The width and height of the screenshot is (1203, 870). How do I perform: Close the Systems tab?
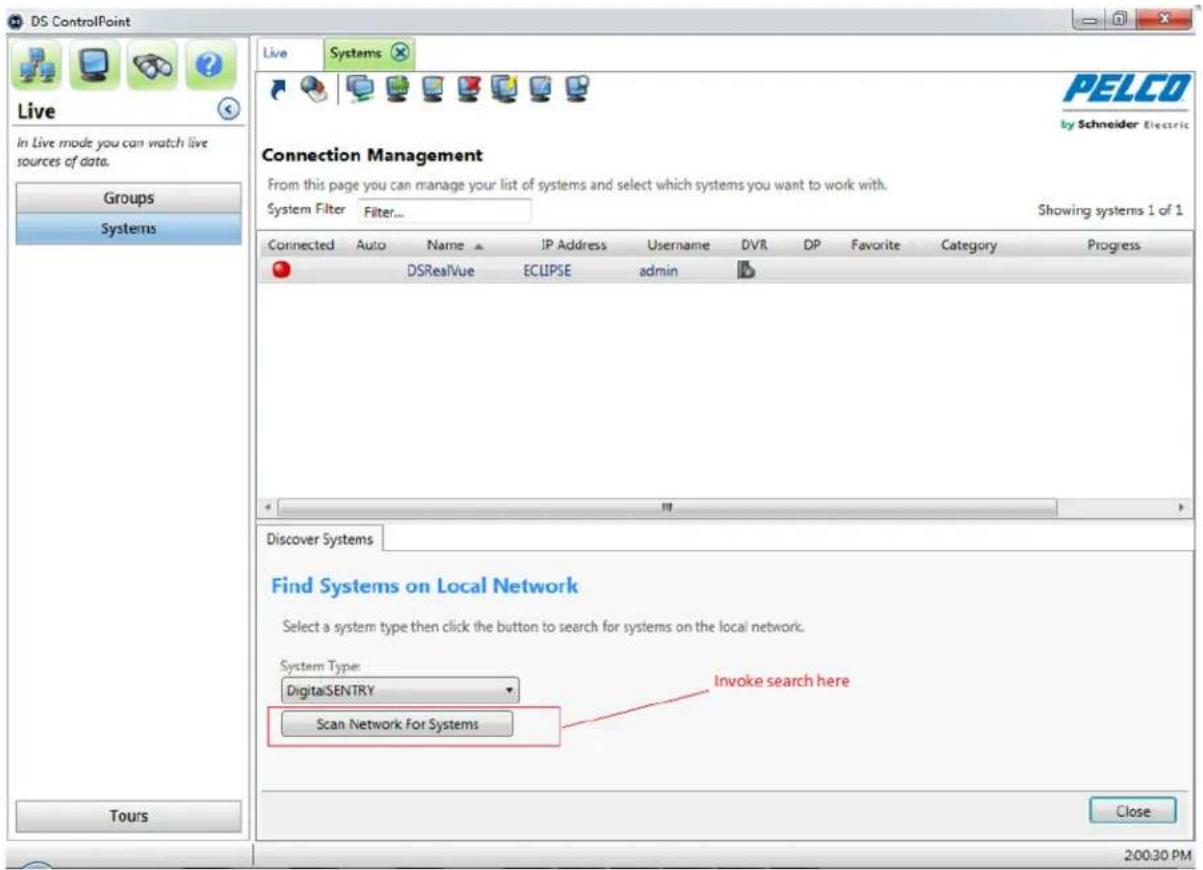click(400, 53)
